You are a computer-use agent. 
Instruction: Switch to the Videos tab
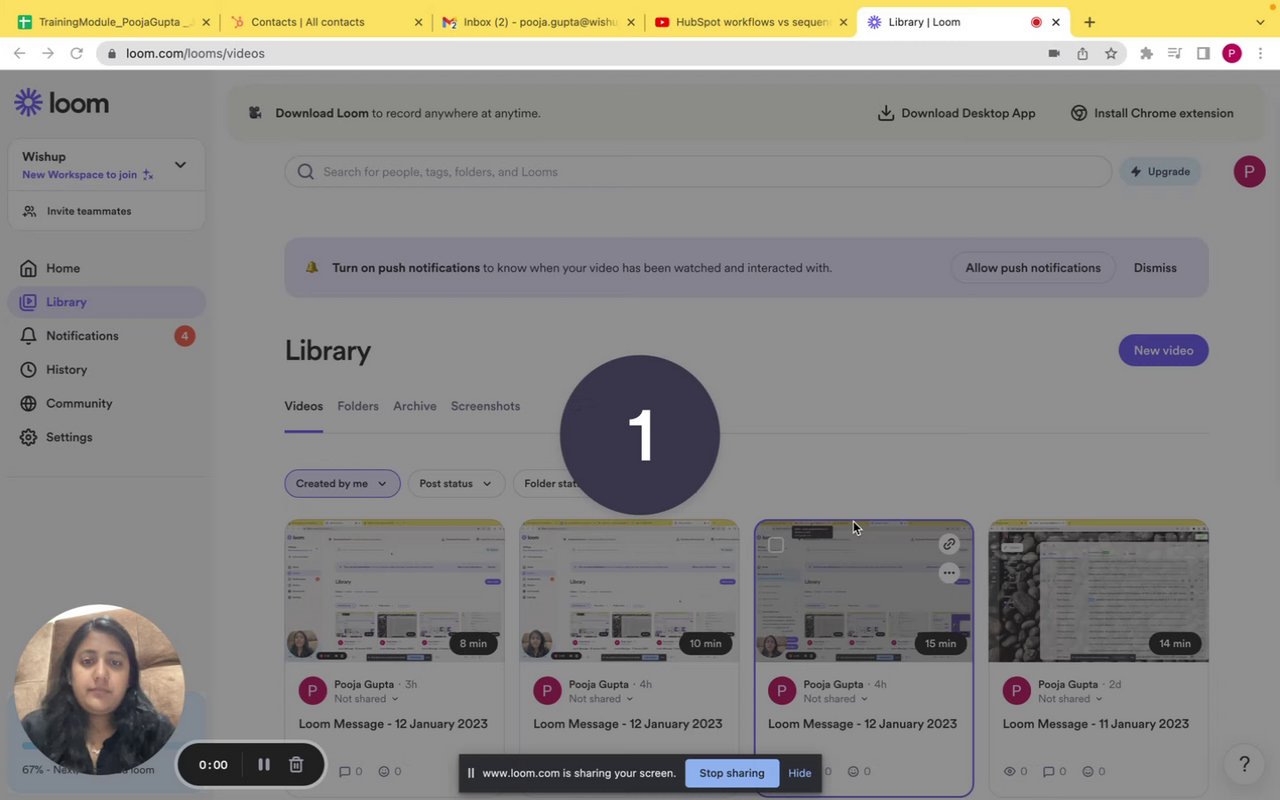(x=303, y=406)
